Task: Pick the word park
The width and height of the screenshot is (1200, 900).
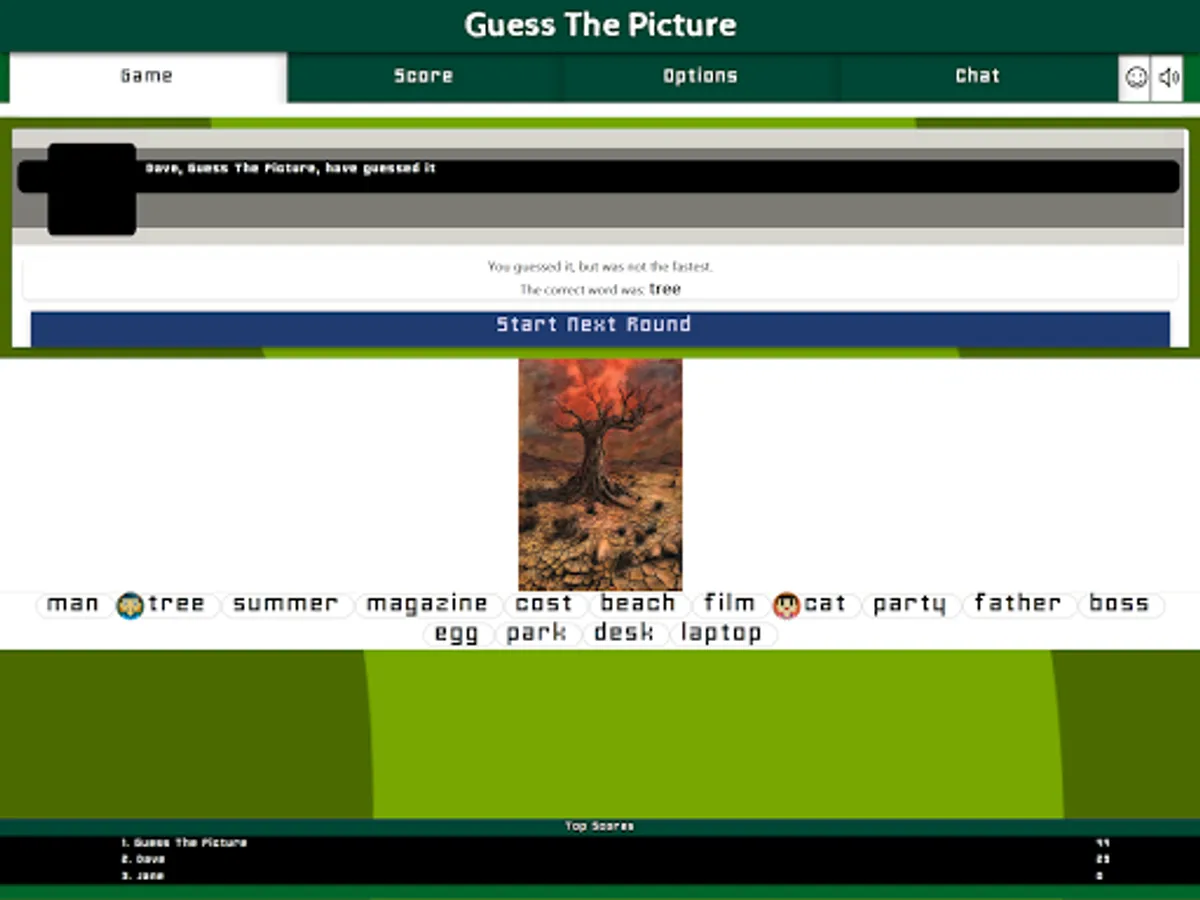Action: [537, 634]
